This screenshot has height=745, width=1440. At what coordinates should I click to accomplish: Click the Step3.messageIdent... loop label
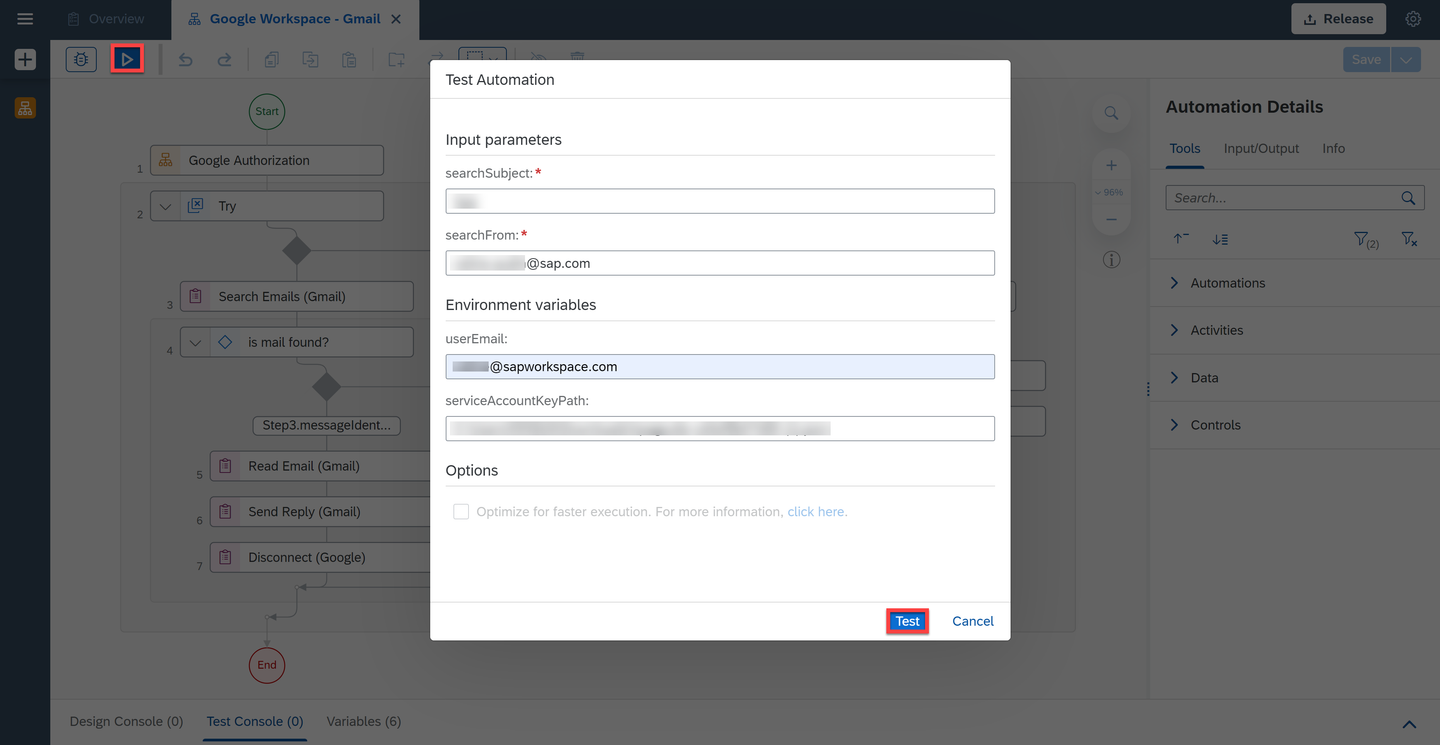tap(326, 425)
